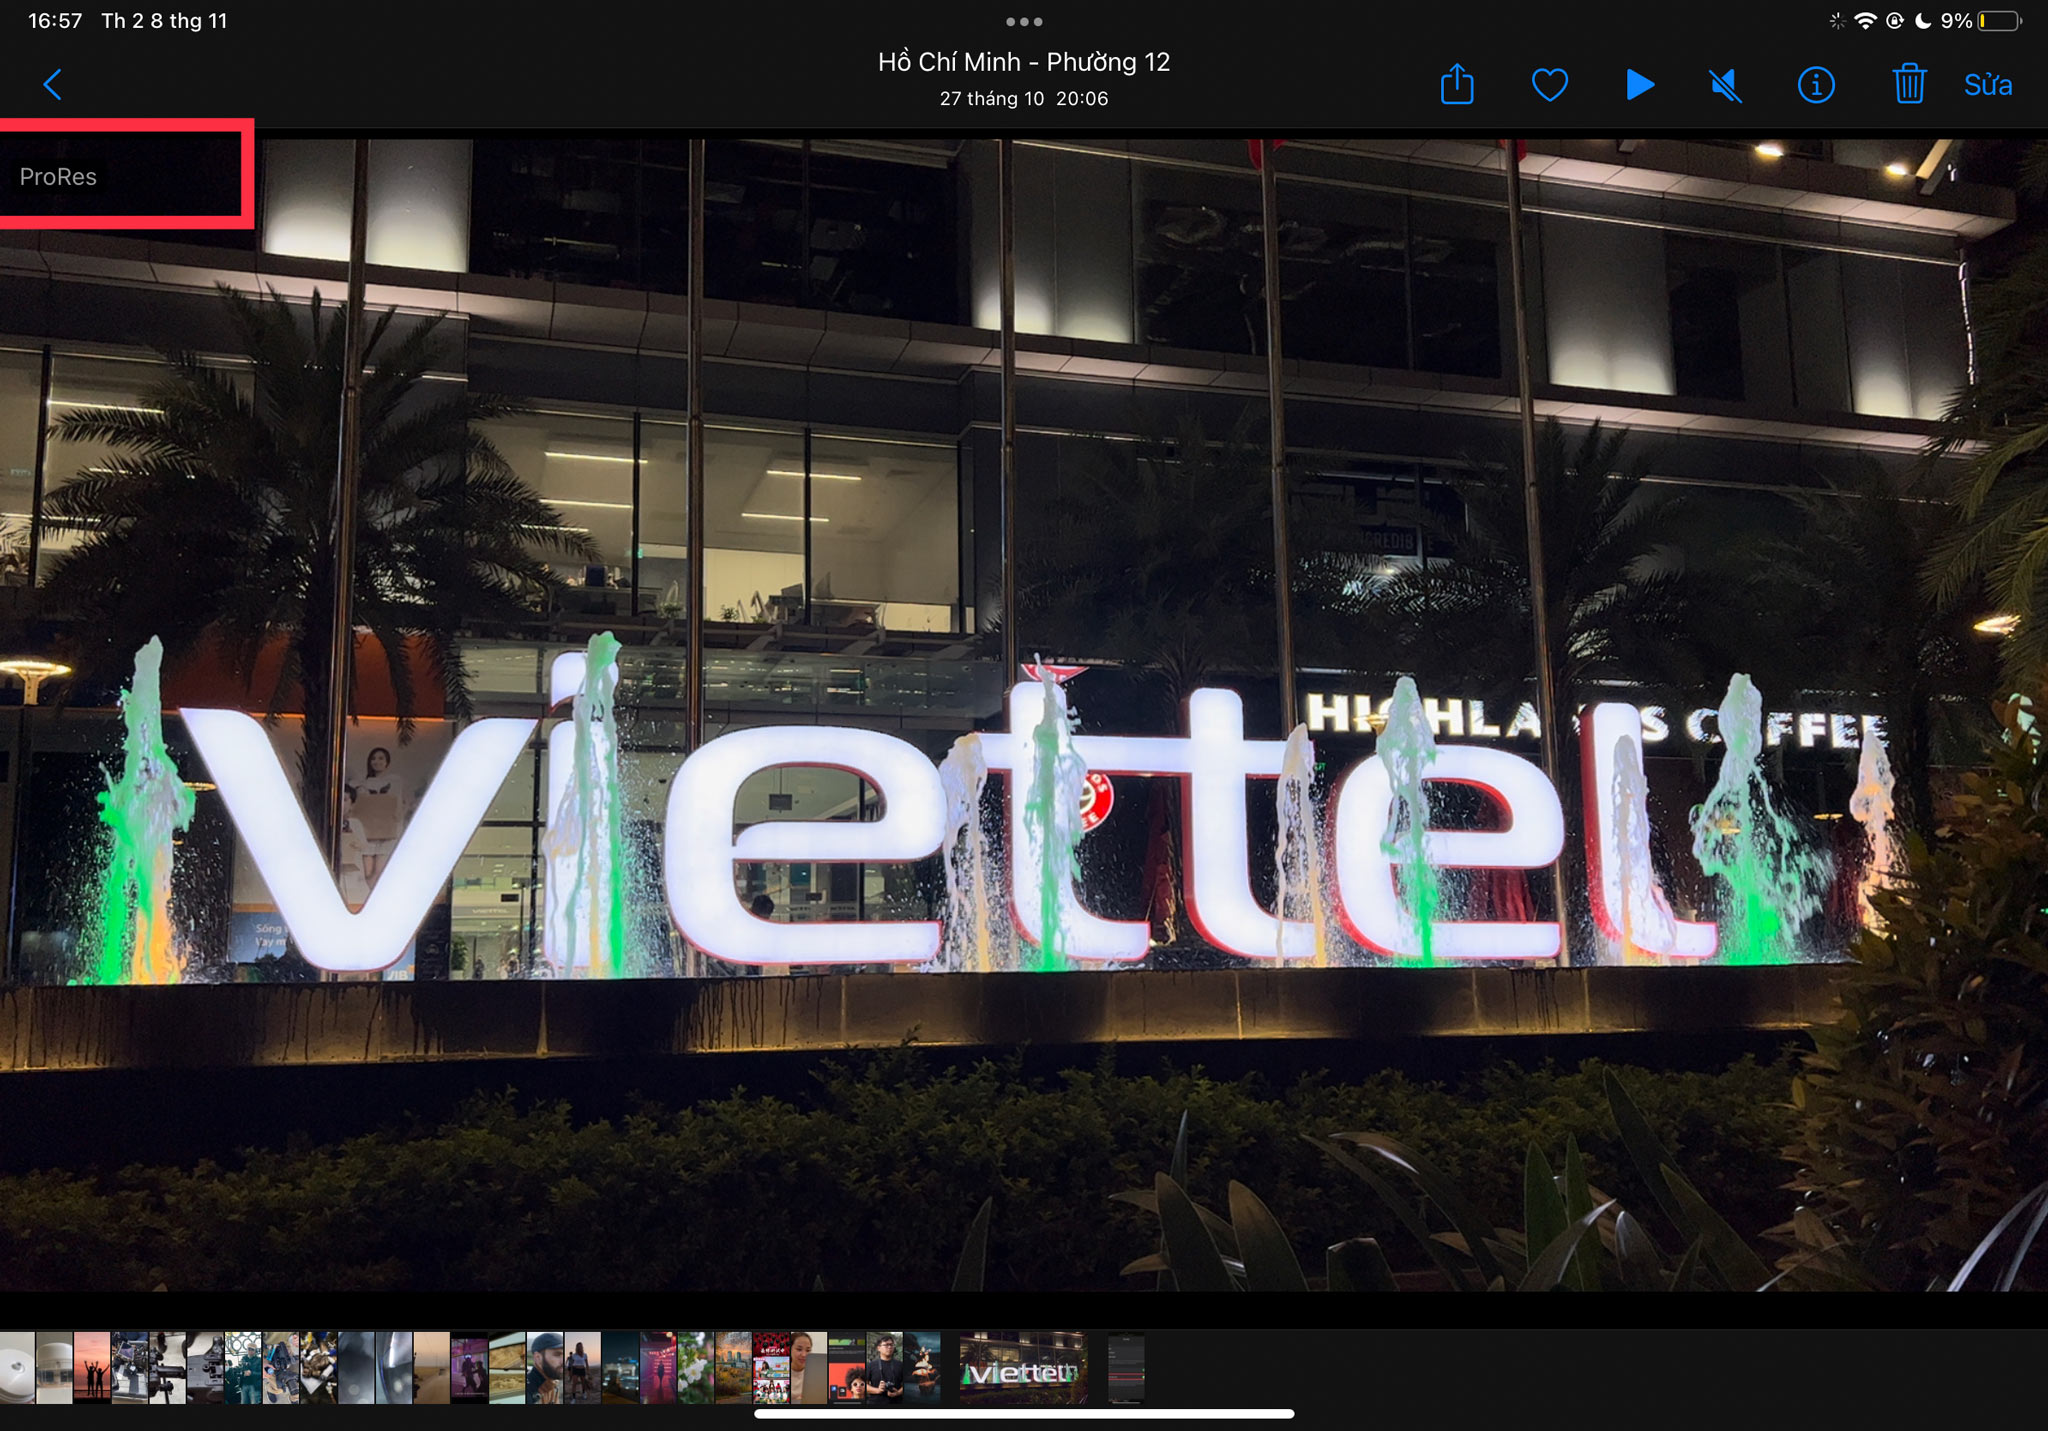Image resolution: width=2048 pixels, height=1431 pixels.
Task: Tap the 27 tháng 10 20:06 date label
Action: (x=1024, y=98)
